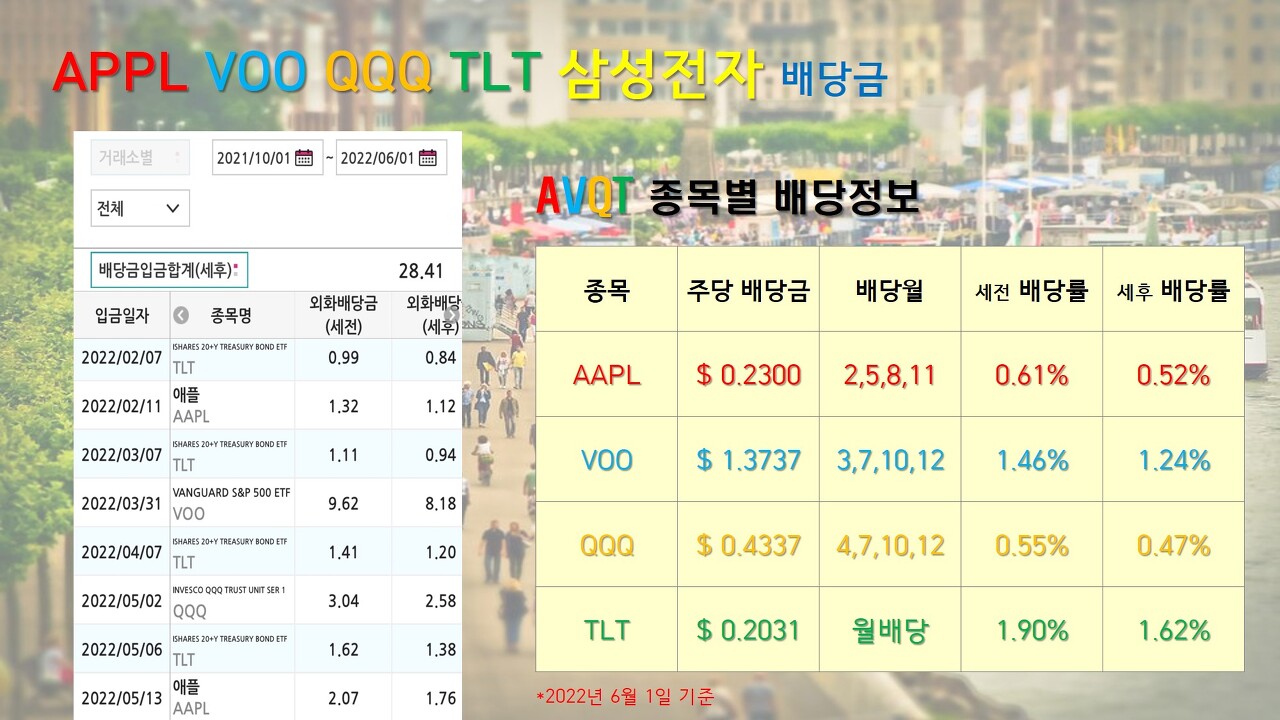Click AAPL cell in dividend info table

pyautogui.click(x=607, y=375)
